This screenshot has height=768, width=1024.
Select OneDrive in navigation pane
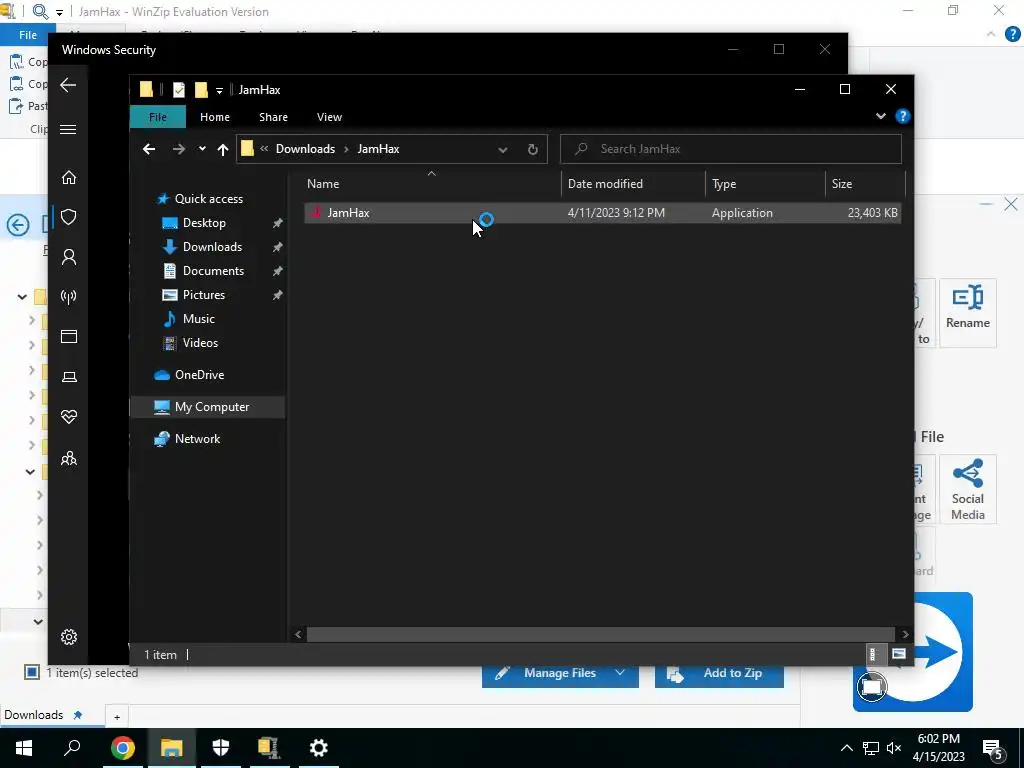coord(199,375)
